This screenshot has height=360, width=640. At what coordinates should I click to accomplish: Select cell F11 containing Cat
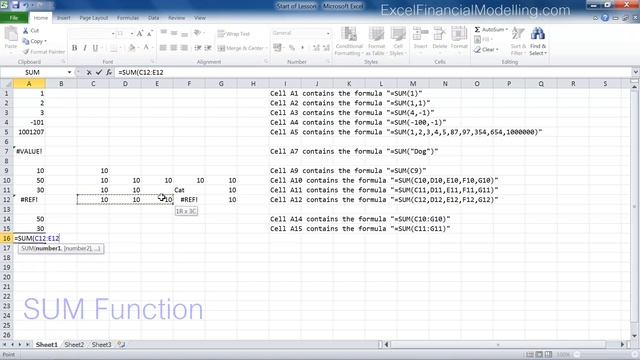pos(189,190)
